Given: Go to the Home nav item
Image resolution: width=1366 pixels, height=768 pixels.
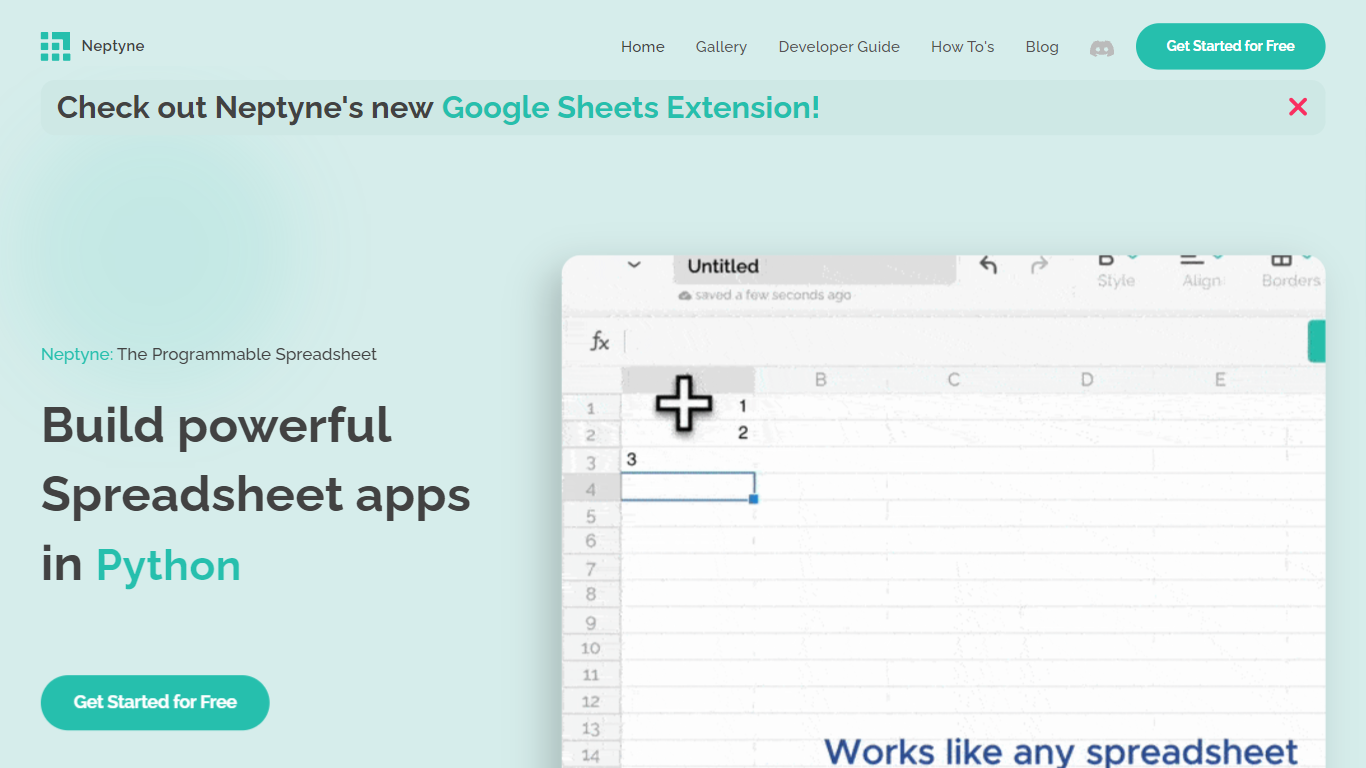Looking at the screenshot, I should pos(642,47).
